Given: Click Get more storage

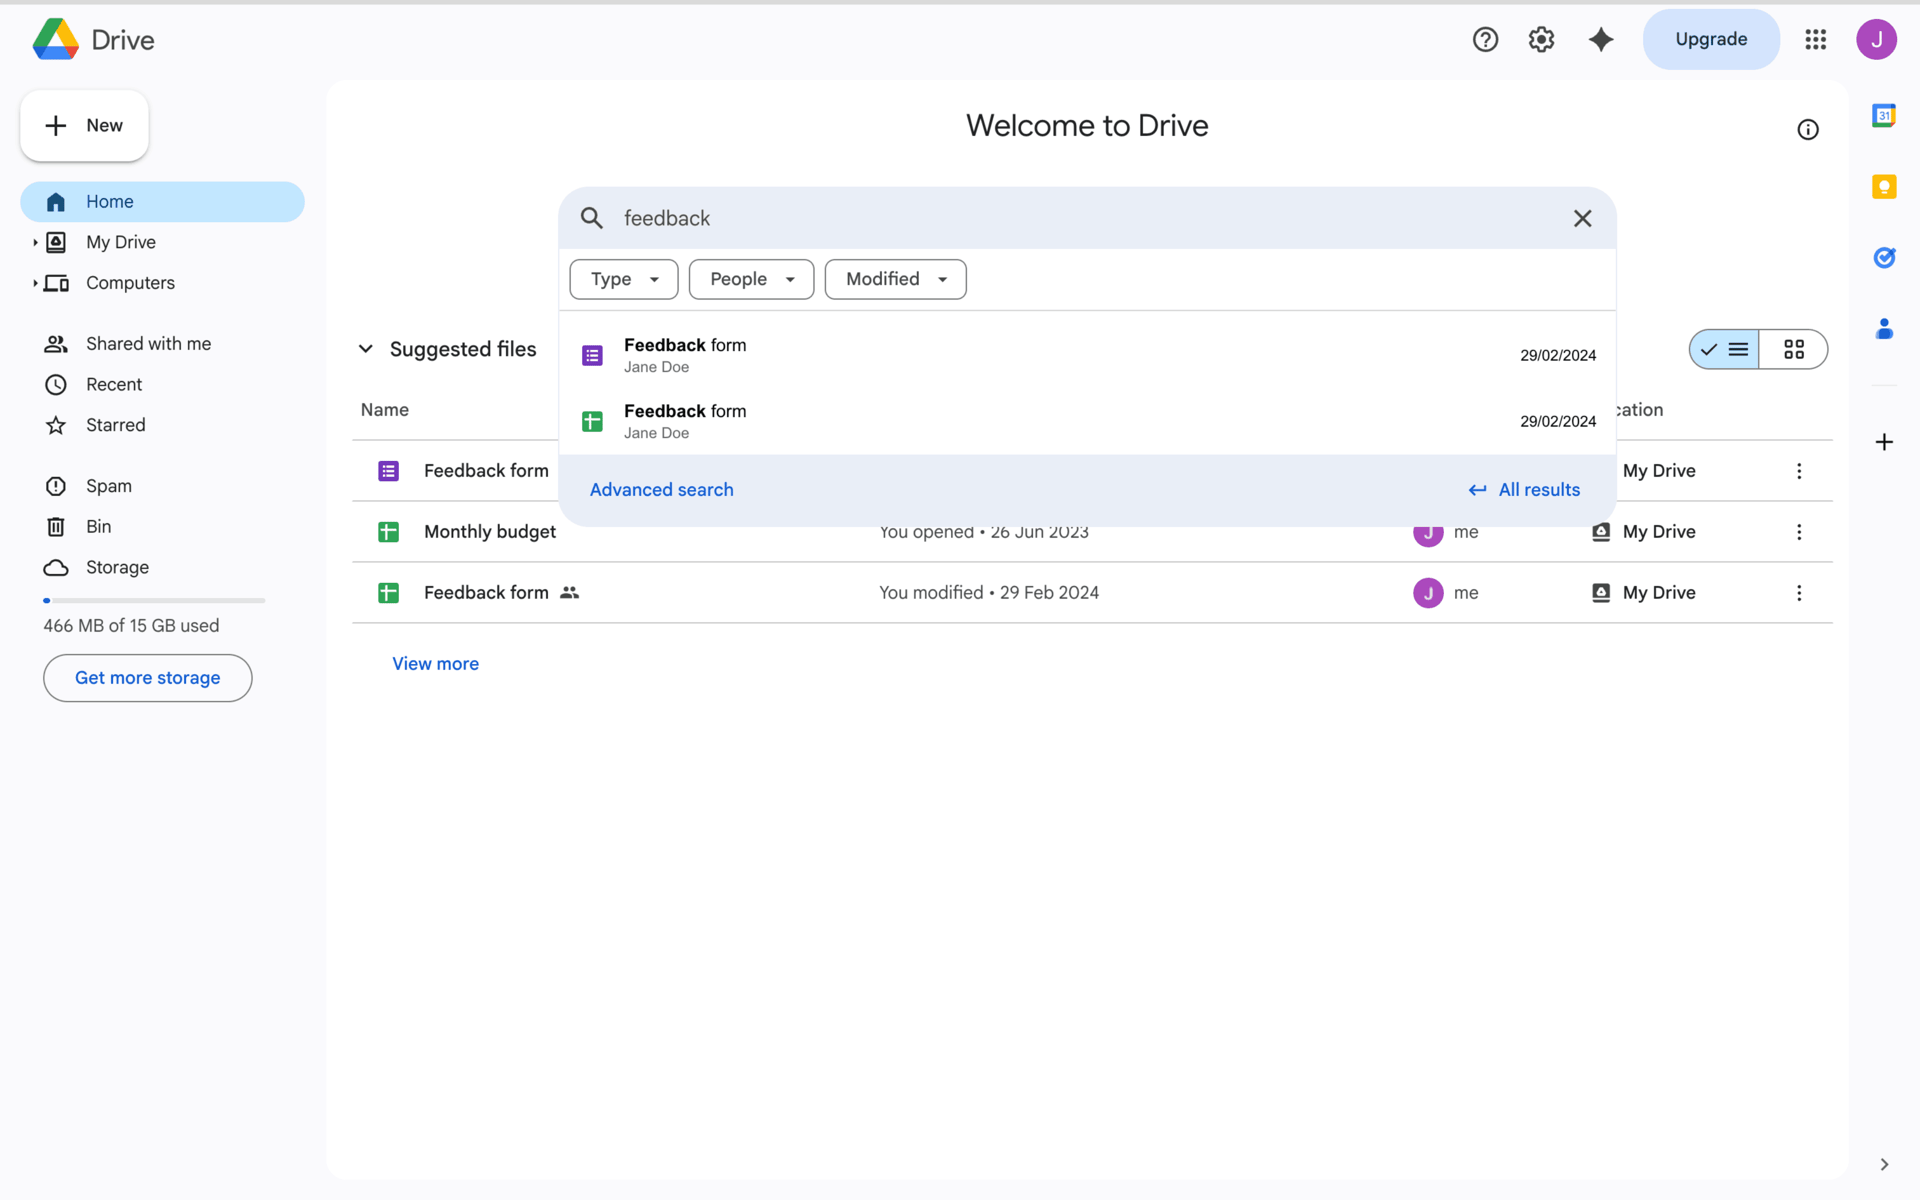Looking at the screenshot, I should pos(147,678).
